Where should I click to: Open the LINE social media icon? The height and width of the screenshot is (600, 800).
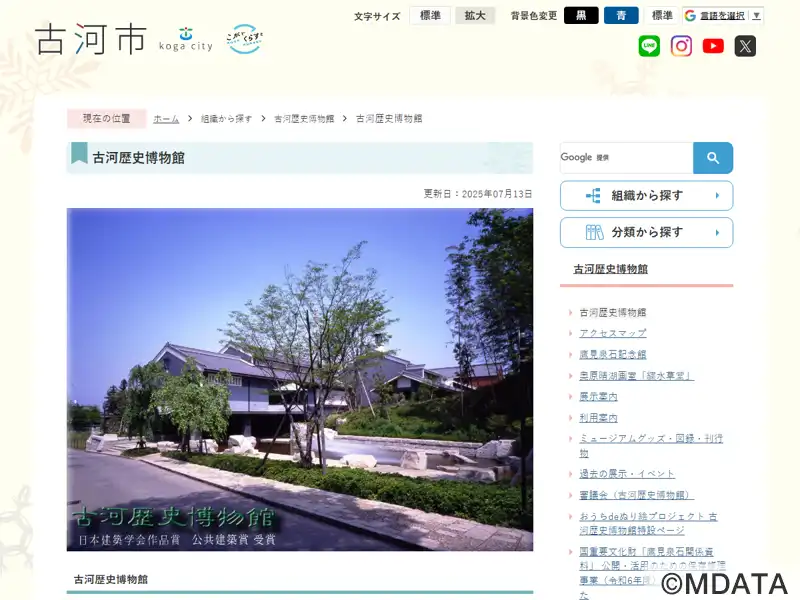(x=649, y=46)
